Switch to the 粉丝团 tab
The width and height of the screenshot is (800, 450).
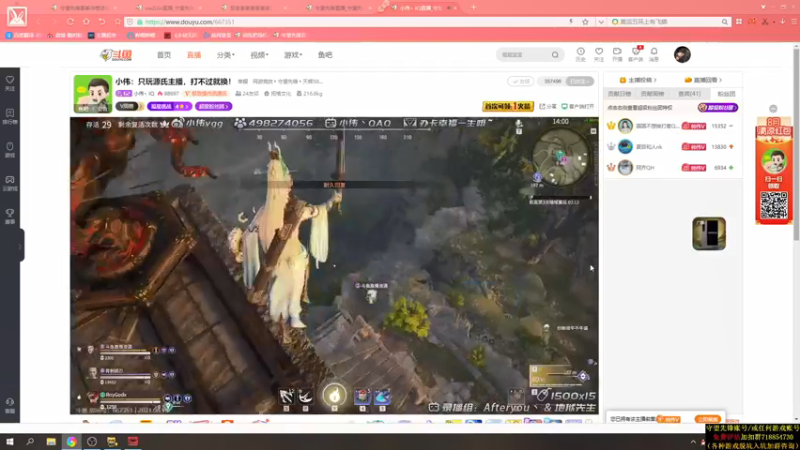(x=726, y=94)
